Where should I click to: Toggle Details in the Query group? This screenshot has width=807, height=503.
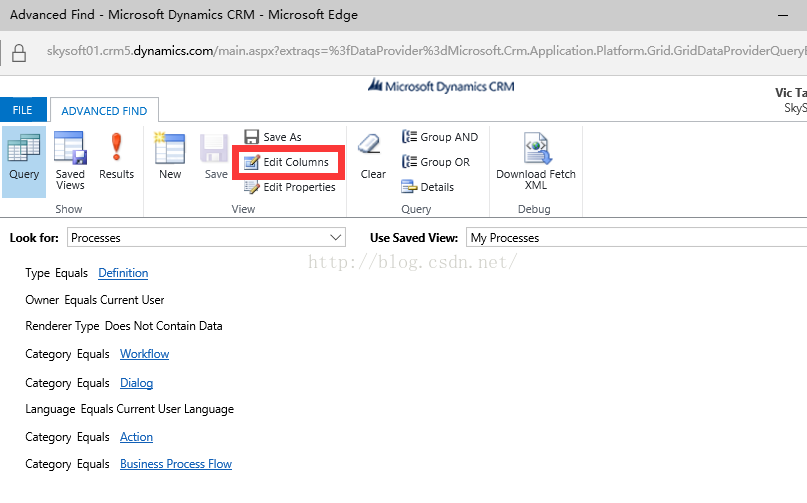(x=428, y=187)
